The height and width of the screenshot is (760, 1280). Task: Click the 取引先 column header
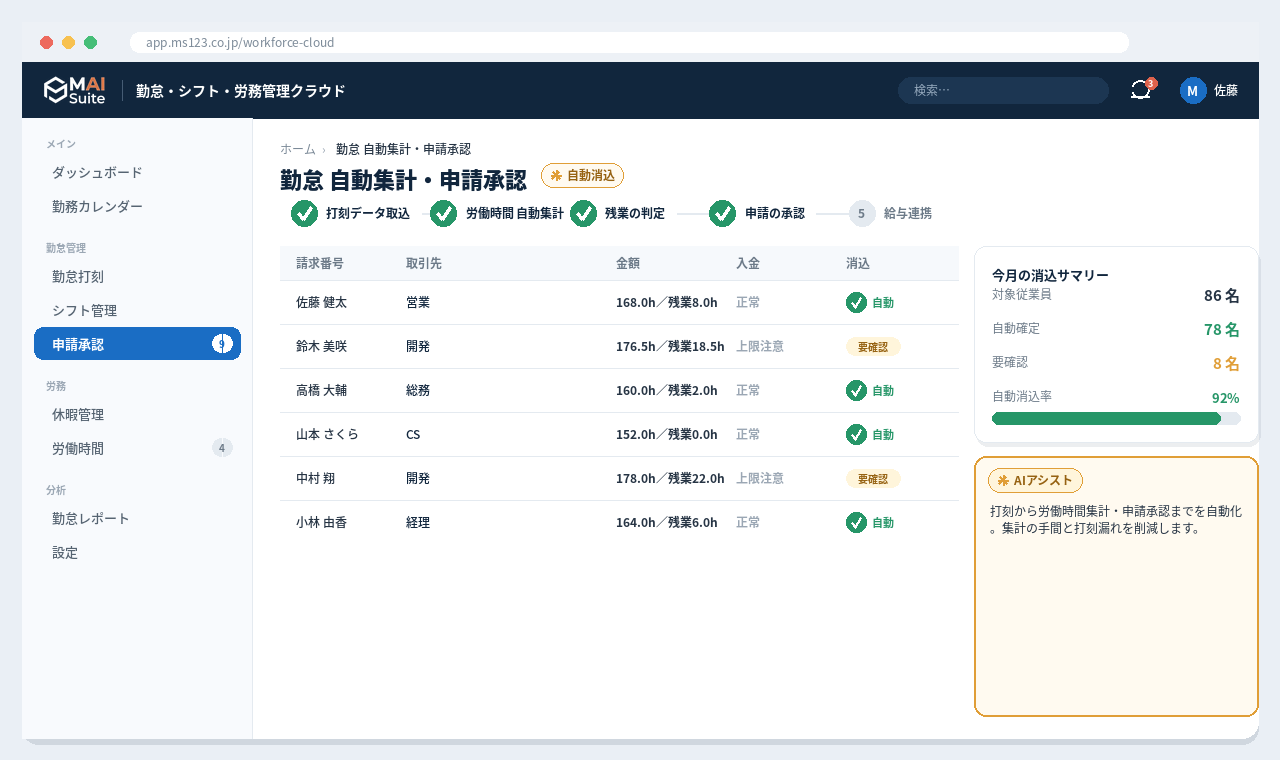coord(424,263)
